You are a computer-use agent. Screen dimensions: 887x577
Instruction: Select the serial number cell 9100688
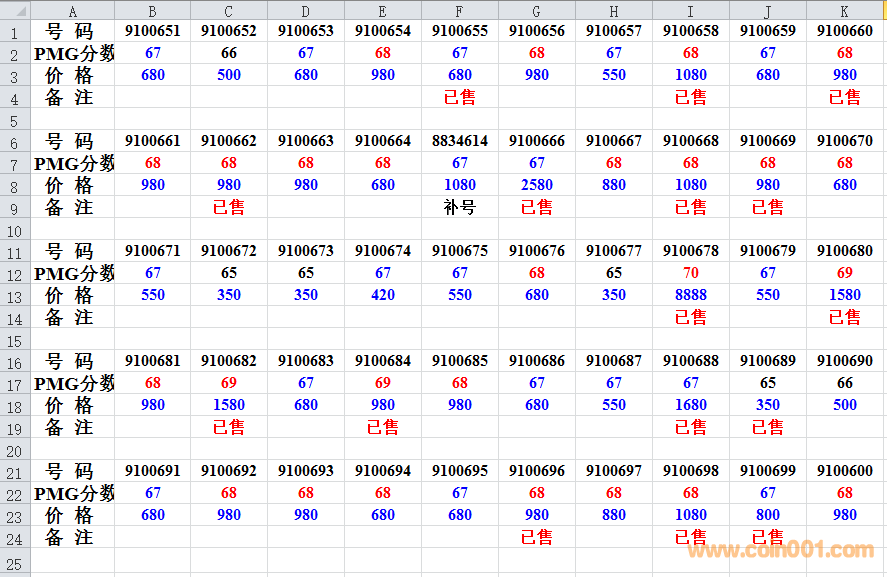click(x=690, y=361)
